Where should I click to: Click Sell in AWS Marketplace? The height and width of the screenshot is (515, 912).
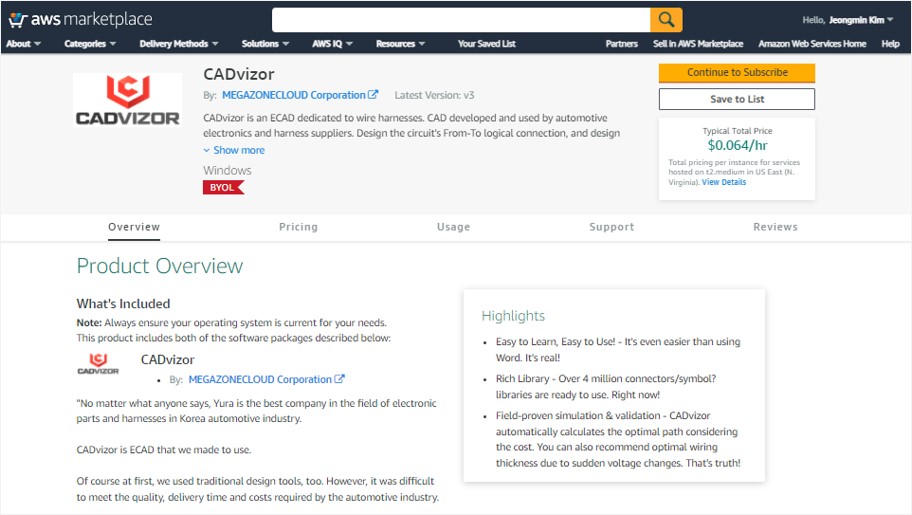click(x=698, y=44)
